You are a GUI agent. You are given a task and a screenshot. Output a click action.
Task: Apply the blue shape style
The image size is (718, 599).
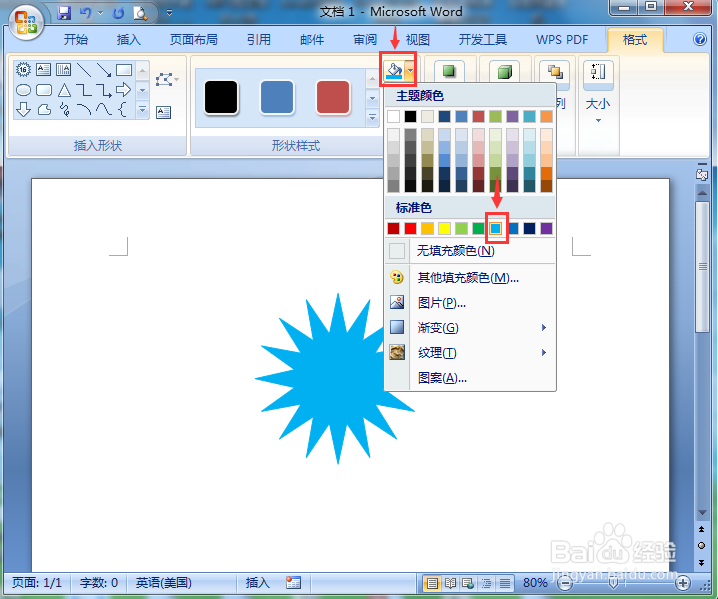277,97
